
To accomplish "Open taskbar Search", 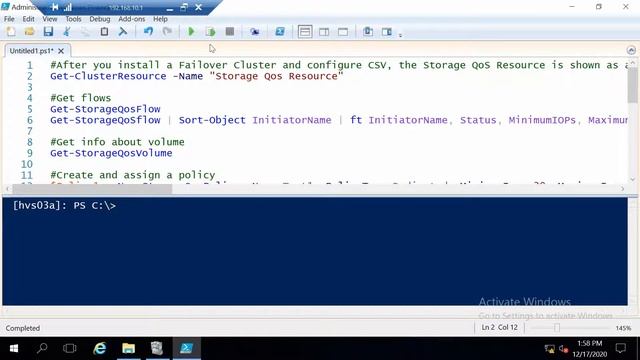I will [42, 348].
